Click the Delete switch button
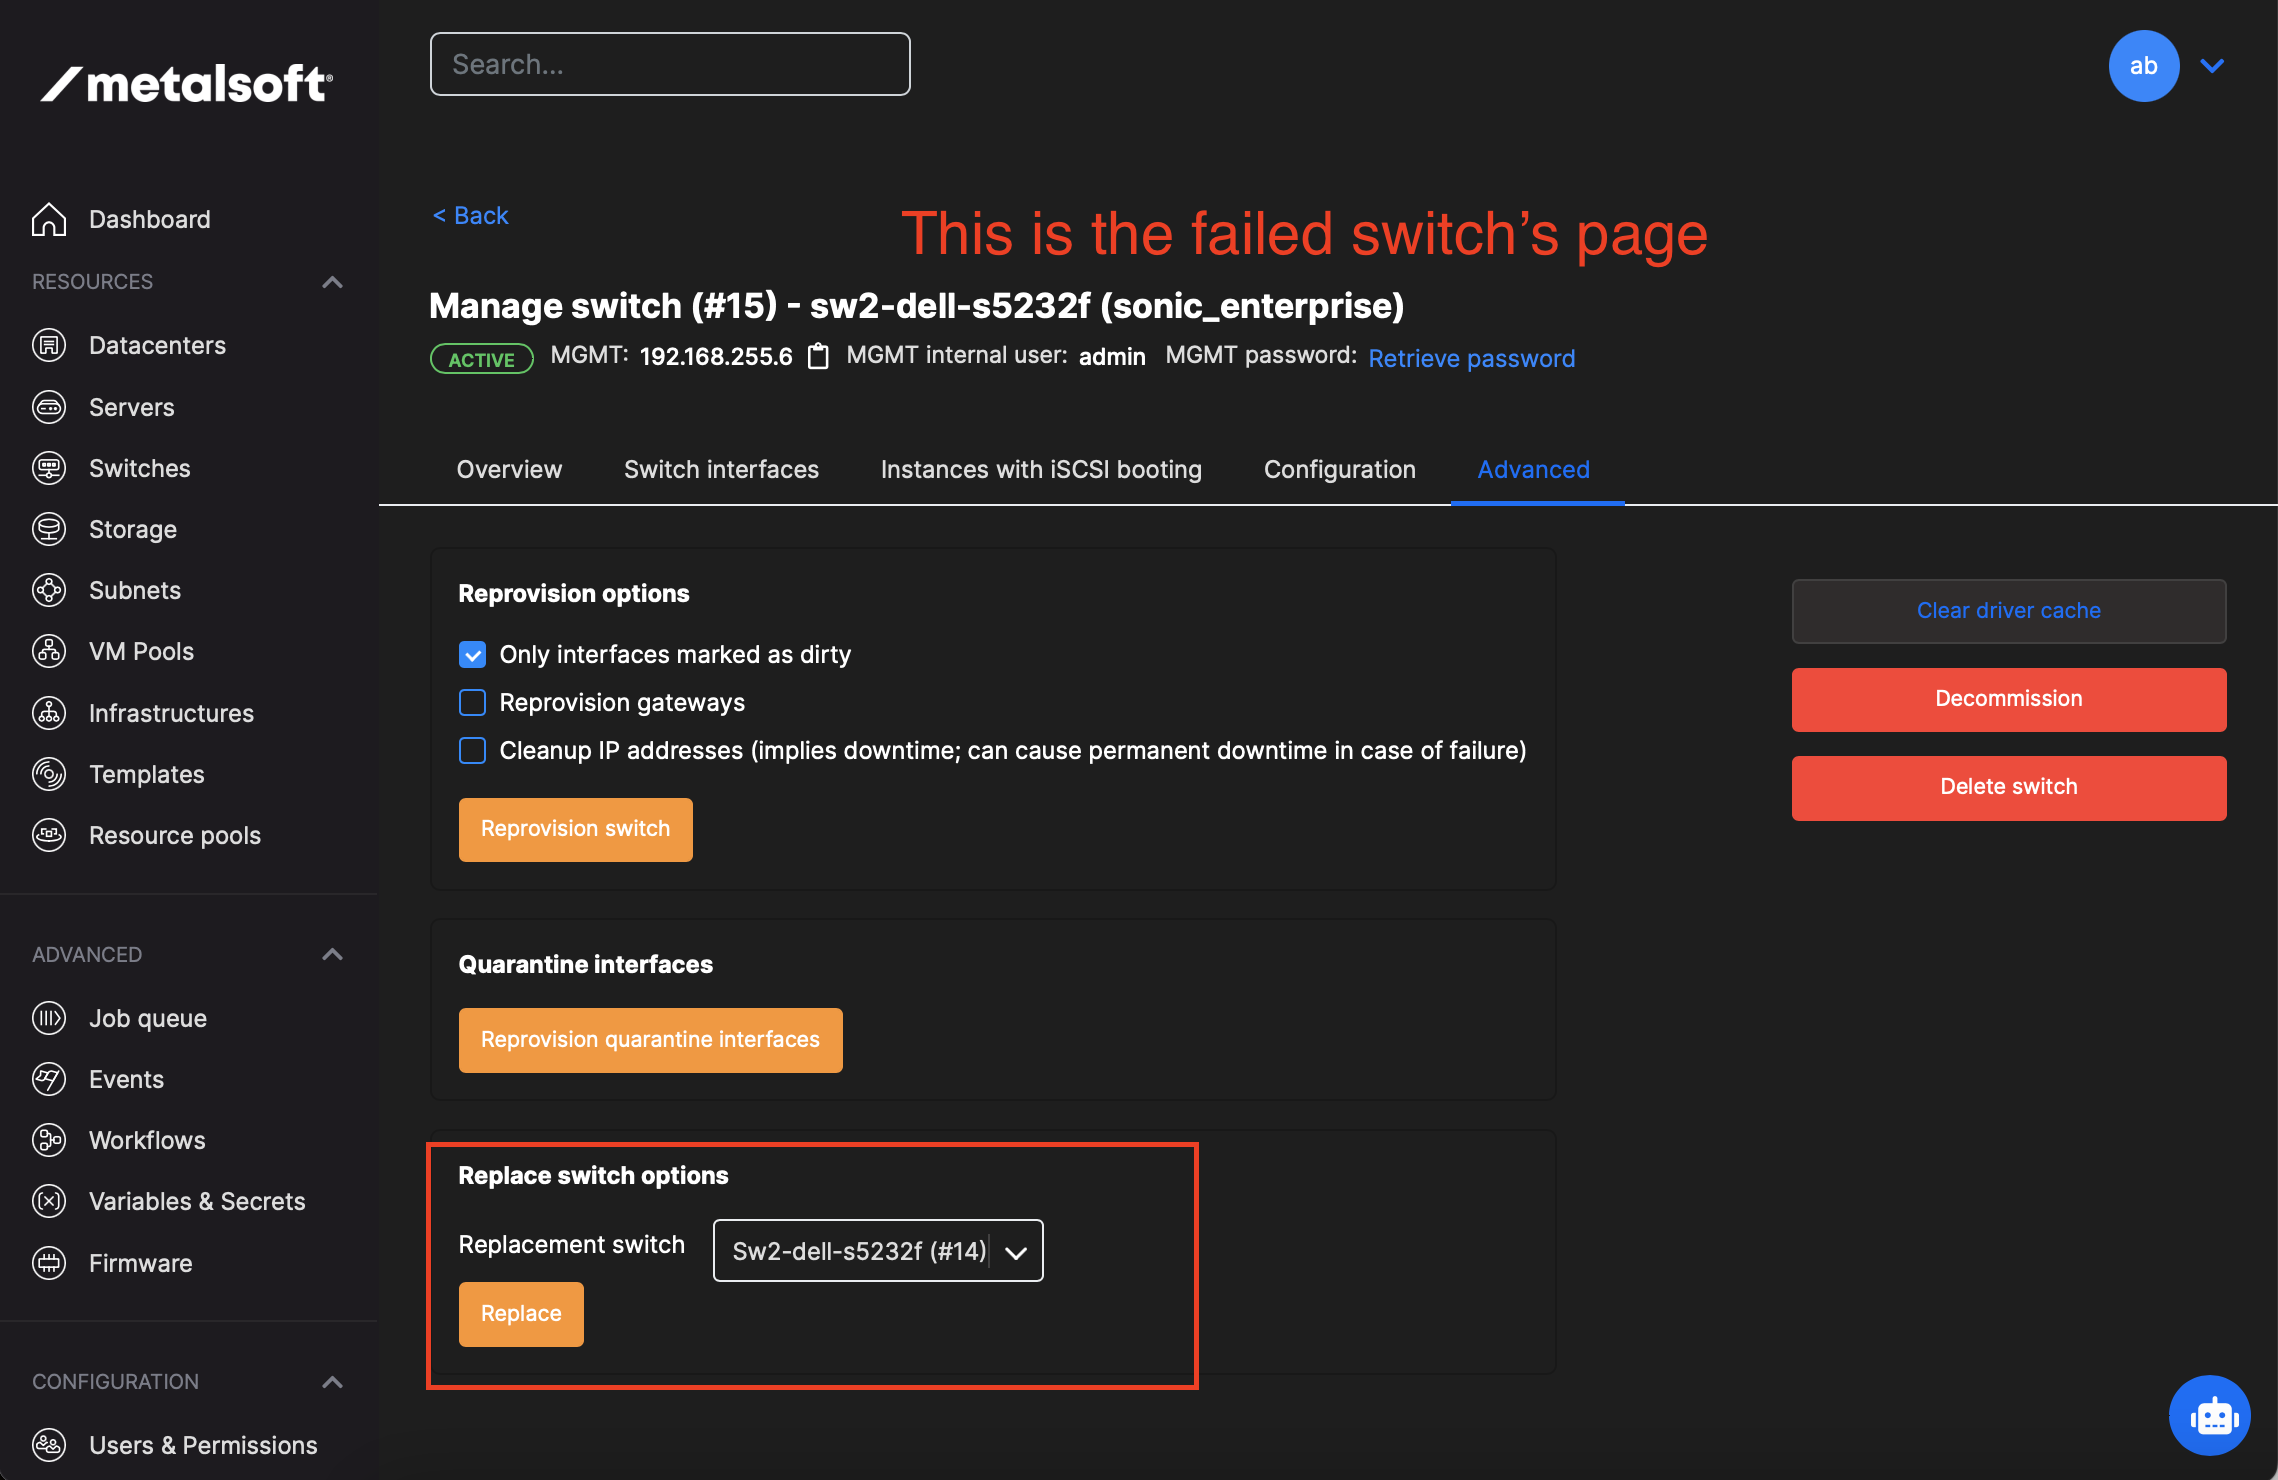This screenshot has width=2278, height=1480. click(x=2008, y=788)
